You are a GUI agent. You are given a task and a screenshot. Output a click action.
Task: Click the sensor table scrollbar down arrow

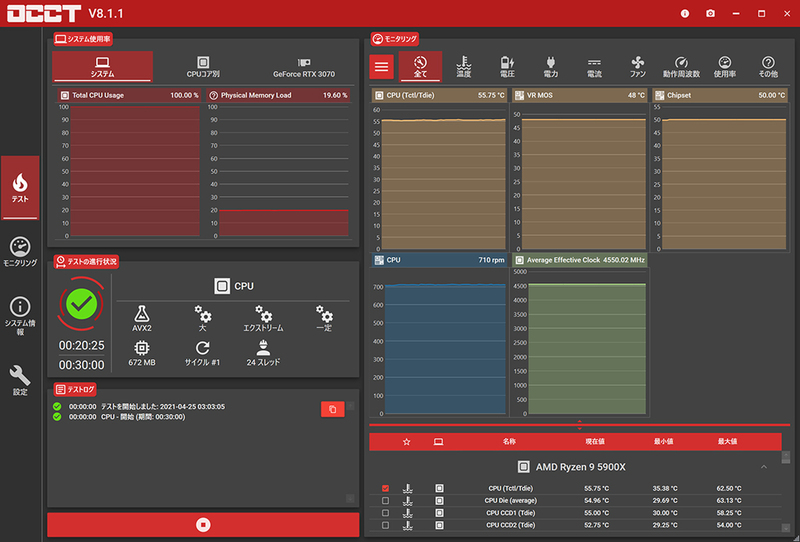786,528
